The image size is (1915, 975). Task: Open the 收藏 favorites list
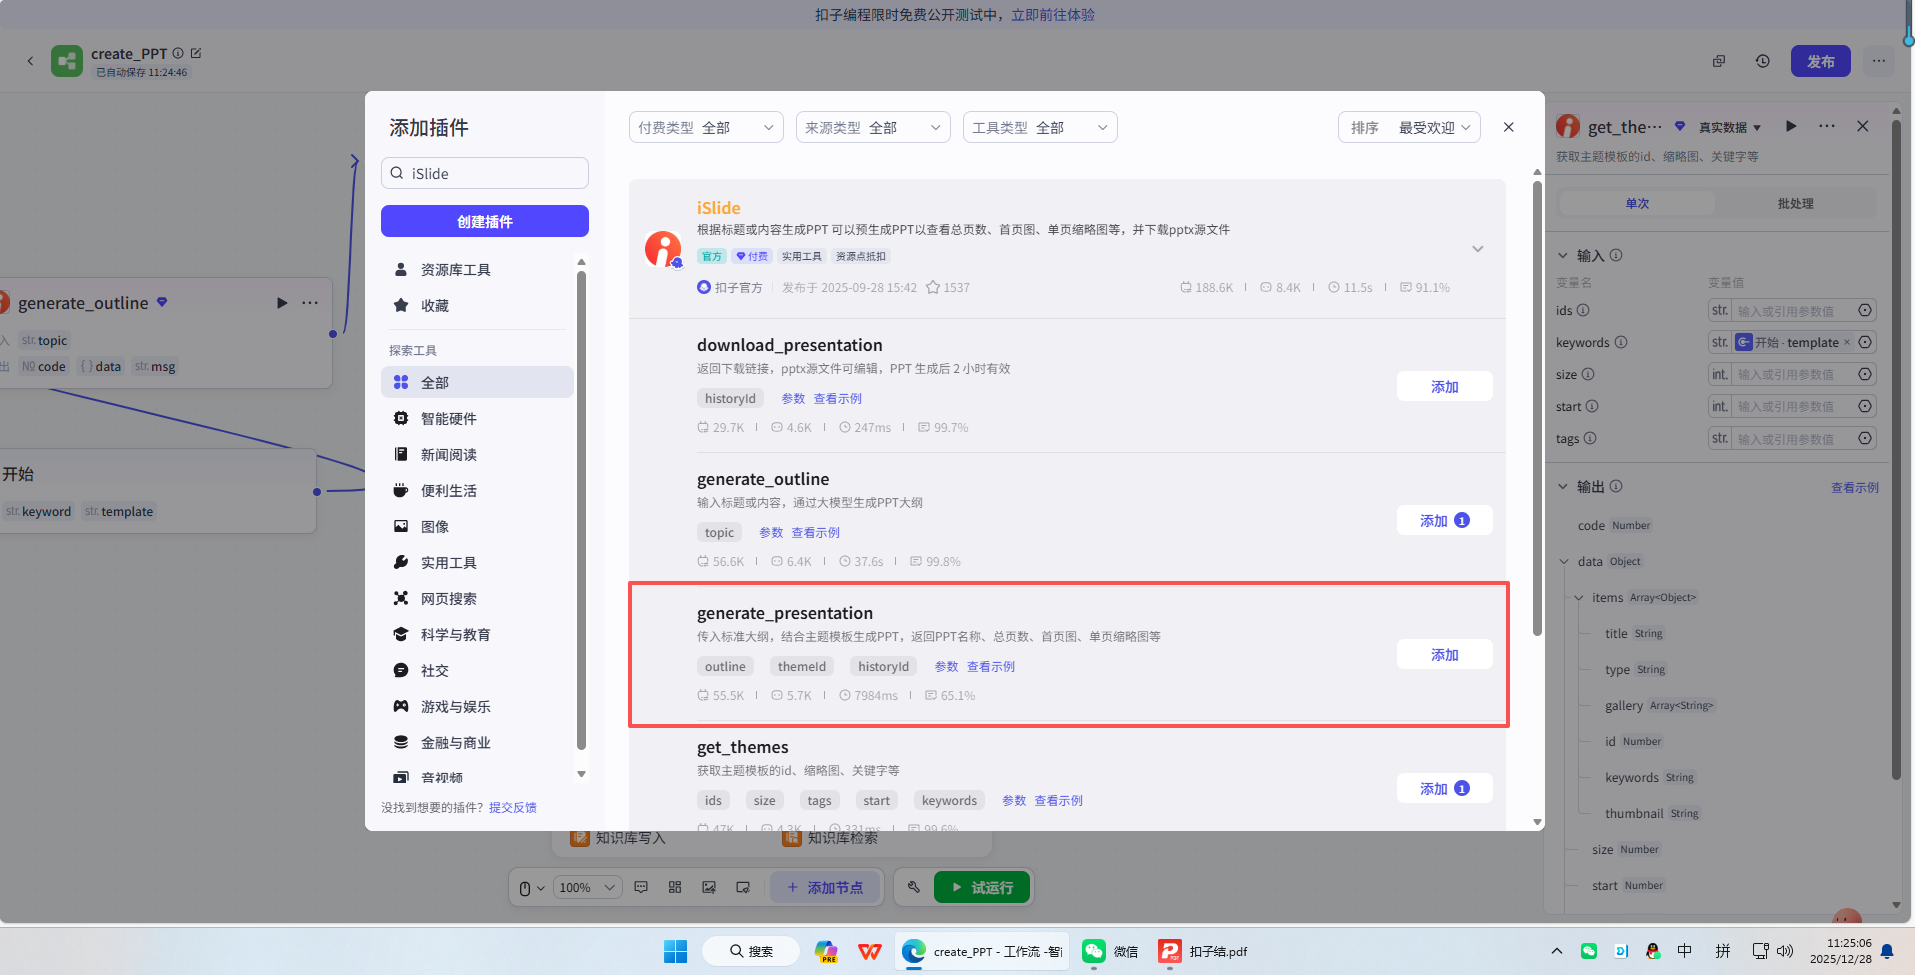pos(477,305)
